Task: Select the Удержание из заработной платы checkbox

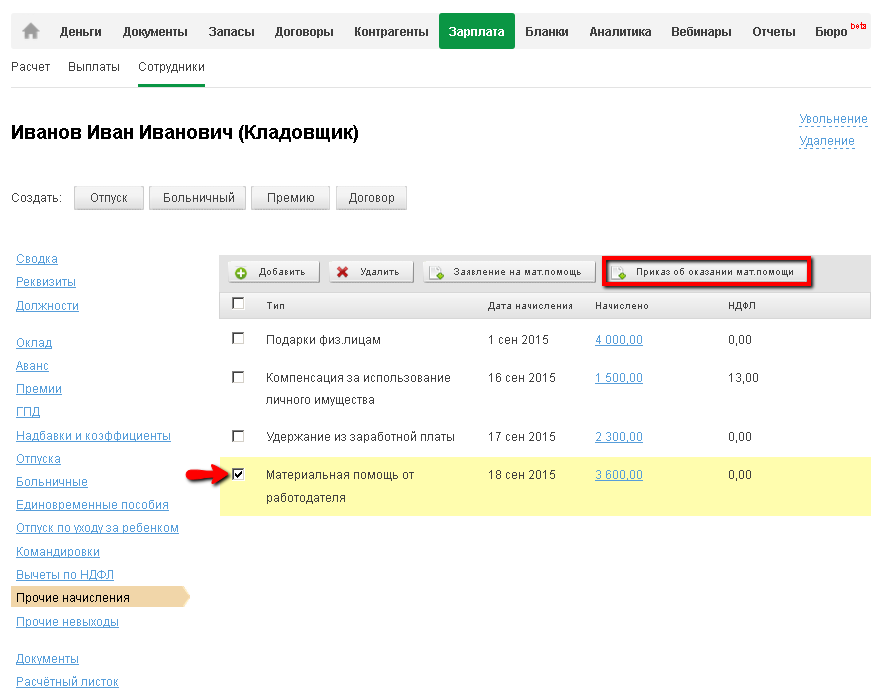Action: pyautogui.click(x=238, y=436)
